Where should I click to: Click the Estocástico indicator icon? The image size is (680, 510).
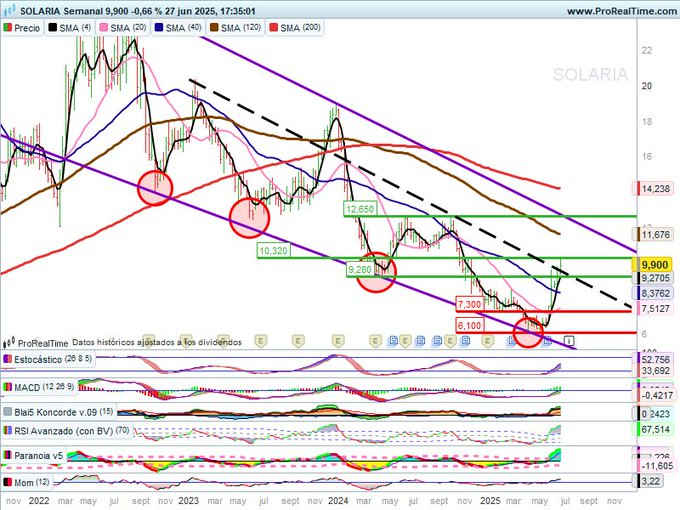coord(7,360)
